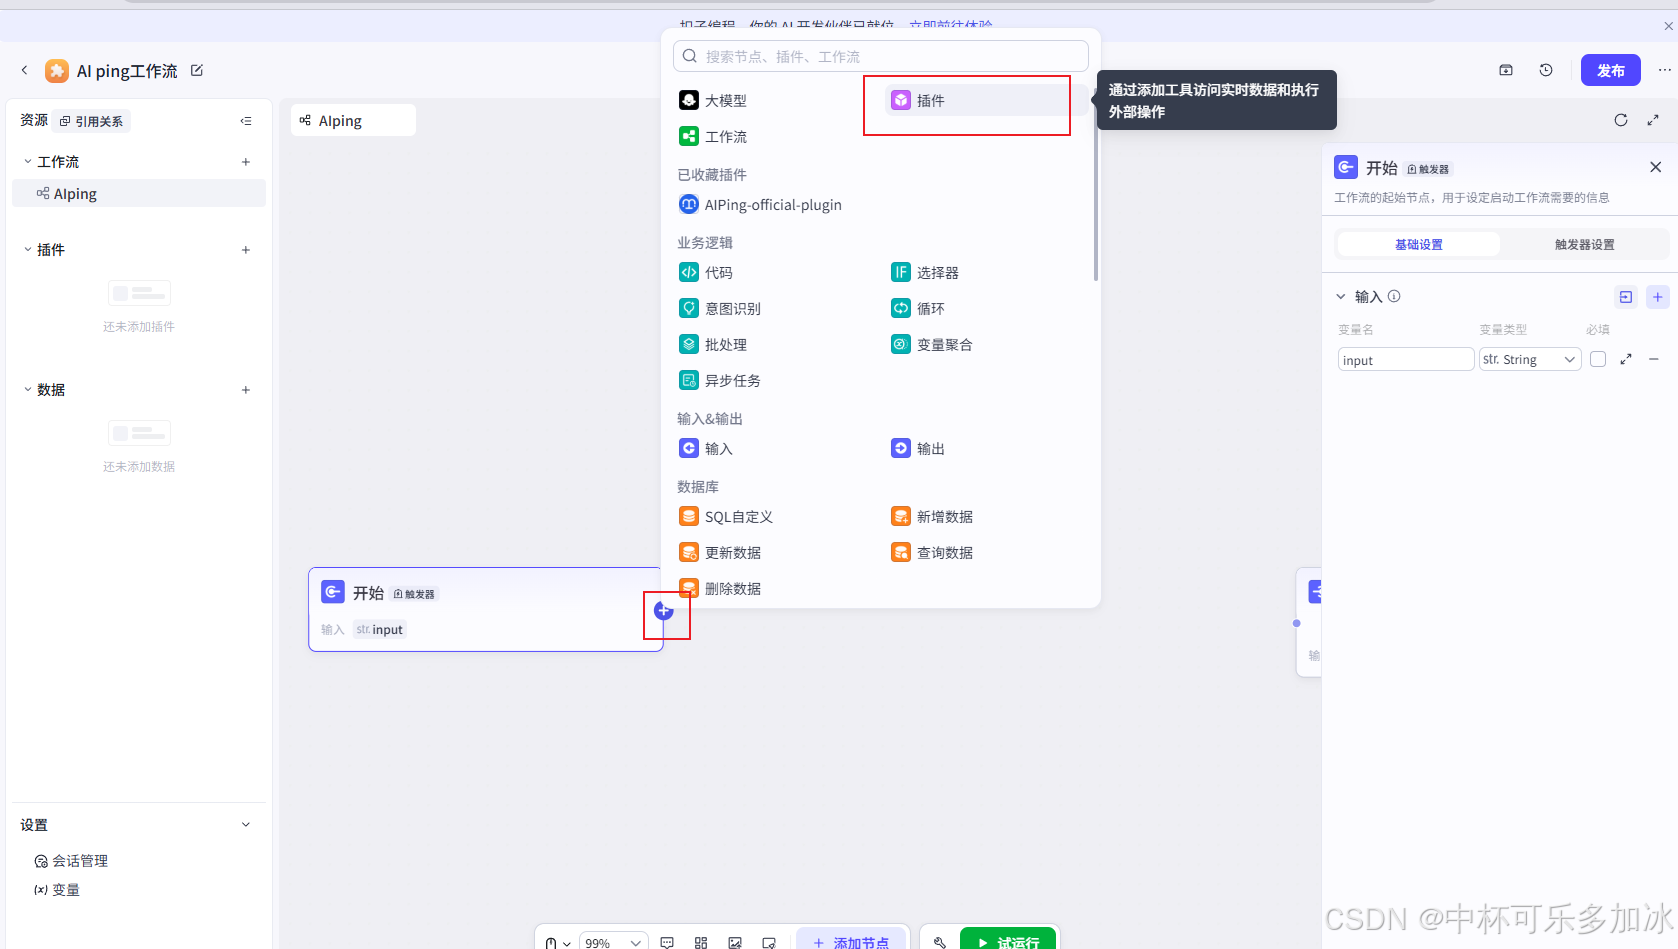
Task: Import input variables icon
Action: pos(1626,297)
